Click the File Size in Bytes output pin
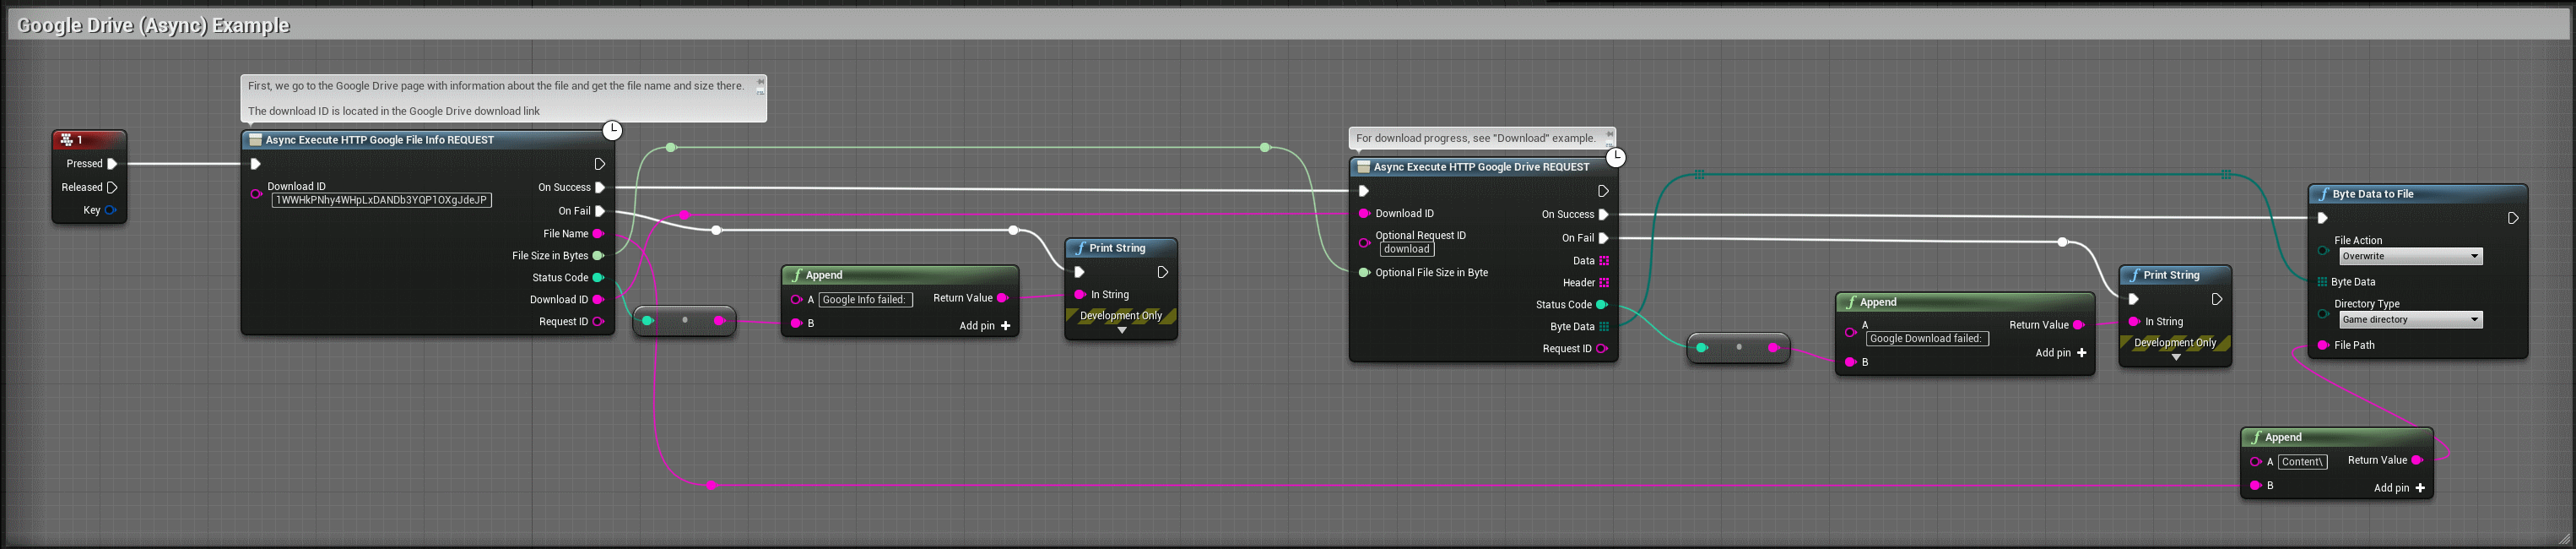Screen dimensions: 2576x549 point(598,256)
